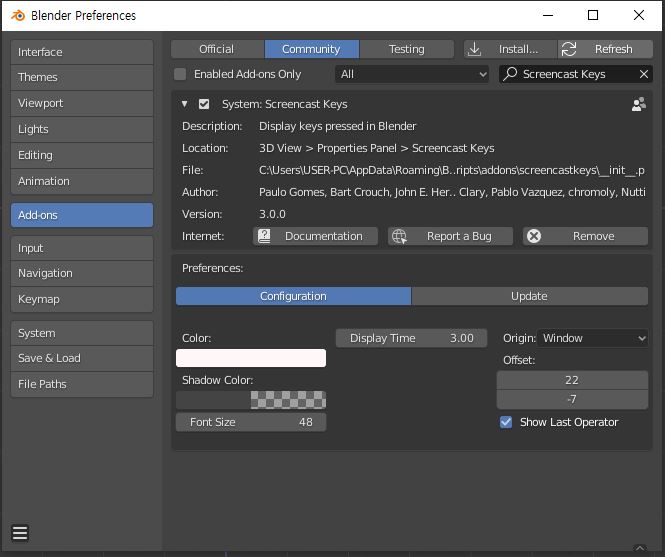665x557 pixels.
Task: Toggle Show Last Operator checkbox
Action: tap(506, 422)
